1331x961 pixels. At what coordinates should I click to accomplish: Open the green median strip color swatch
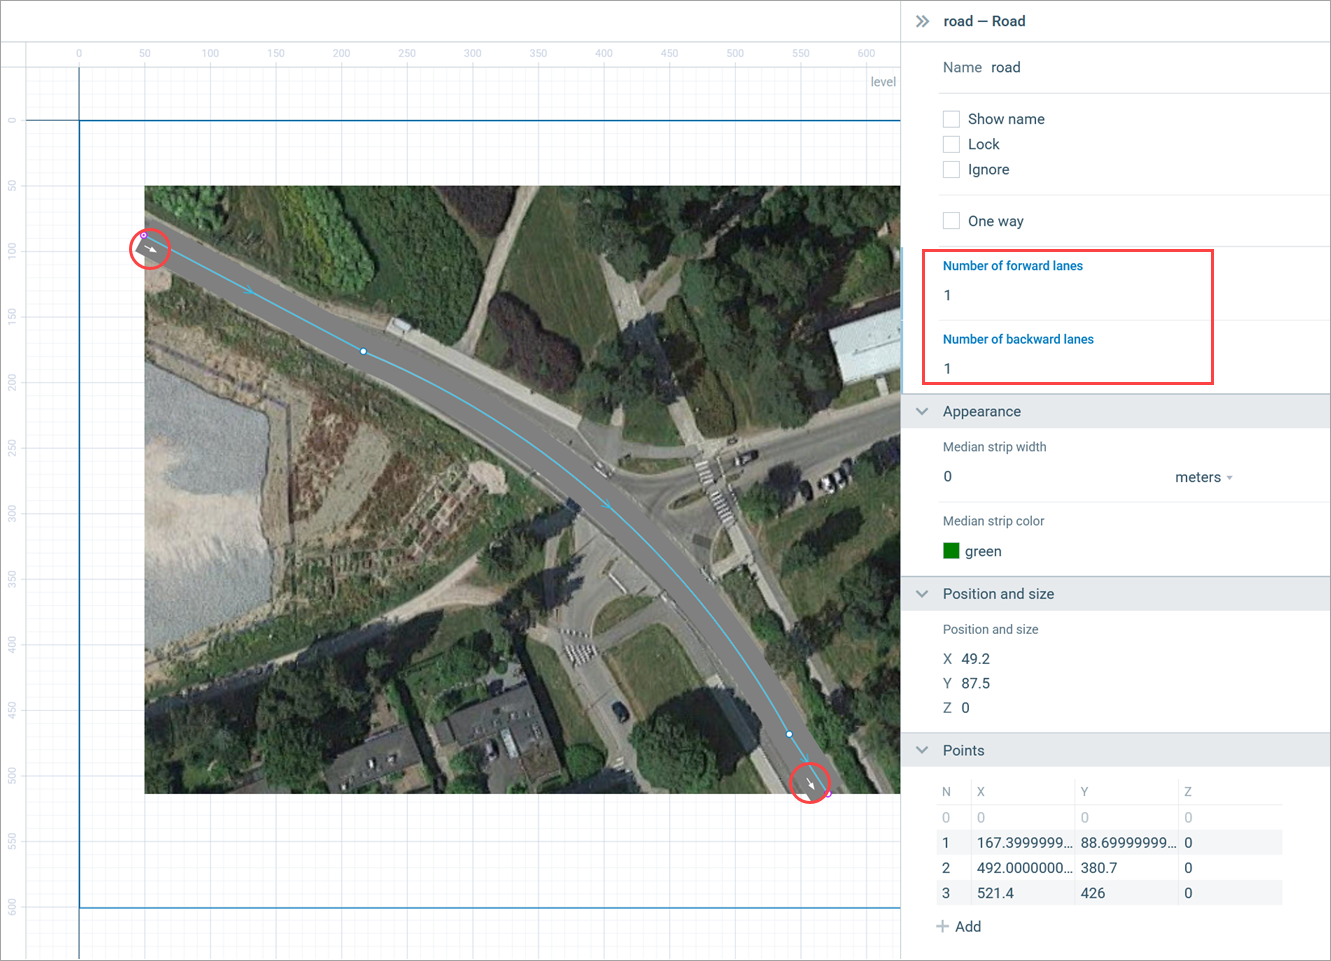point(951,551)
